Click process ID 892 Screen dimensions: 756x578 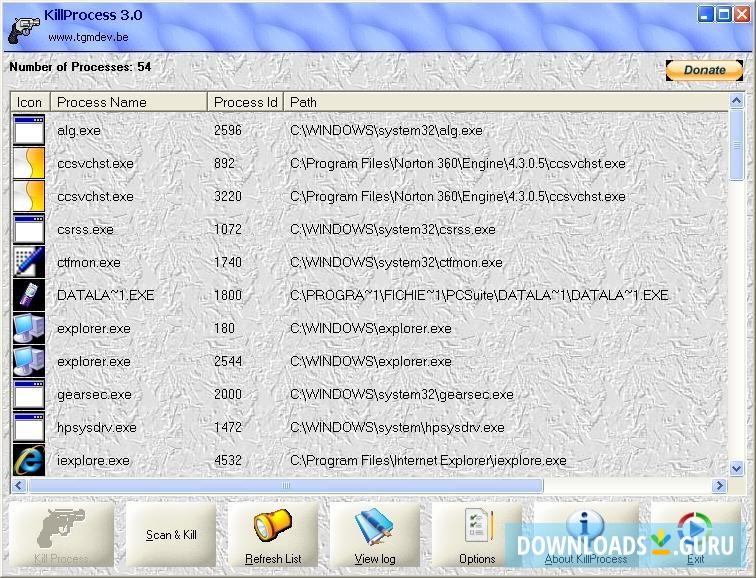pyautogui.click(x=224, y=163)
